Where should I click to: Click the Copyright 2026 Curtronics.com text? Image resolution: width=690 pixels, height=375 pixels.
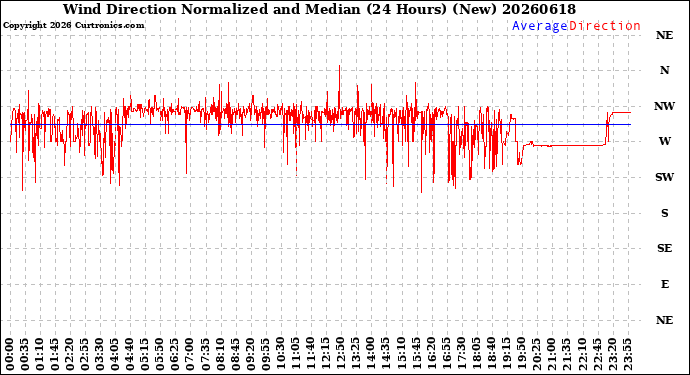(x=73, y=26)
